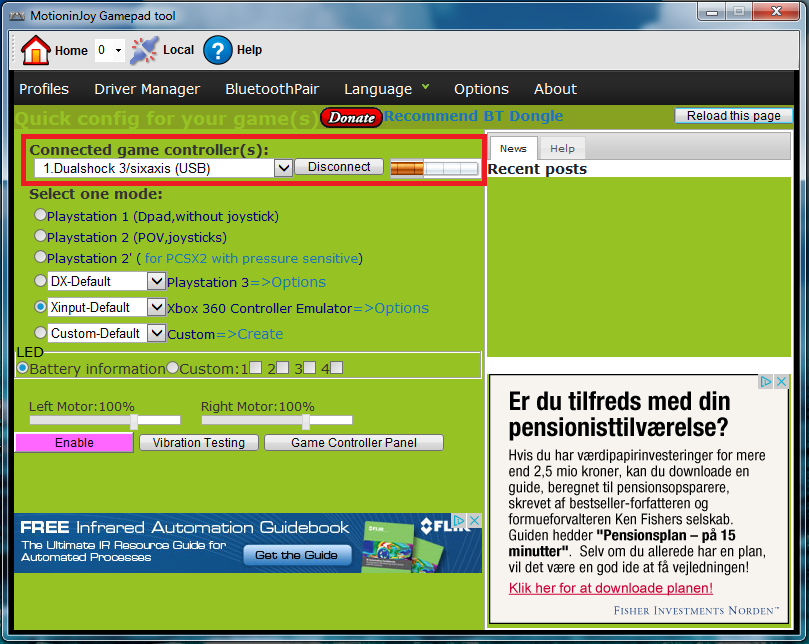Select Playstation 2 (POV, joysticks) mode

[40, 236]
